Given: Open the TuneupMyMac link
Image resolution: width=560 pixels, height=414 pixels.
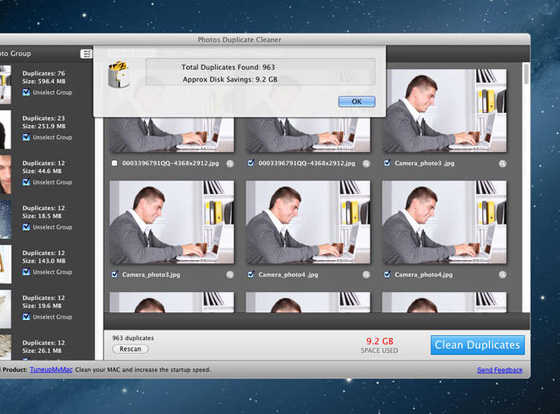Looking at the screenshot, I should point(51,370).
